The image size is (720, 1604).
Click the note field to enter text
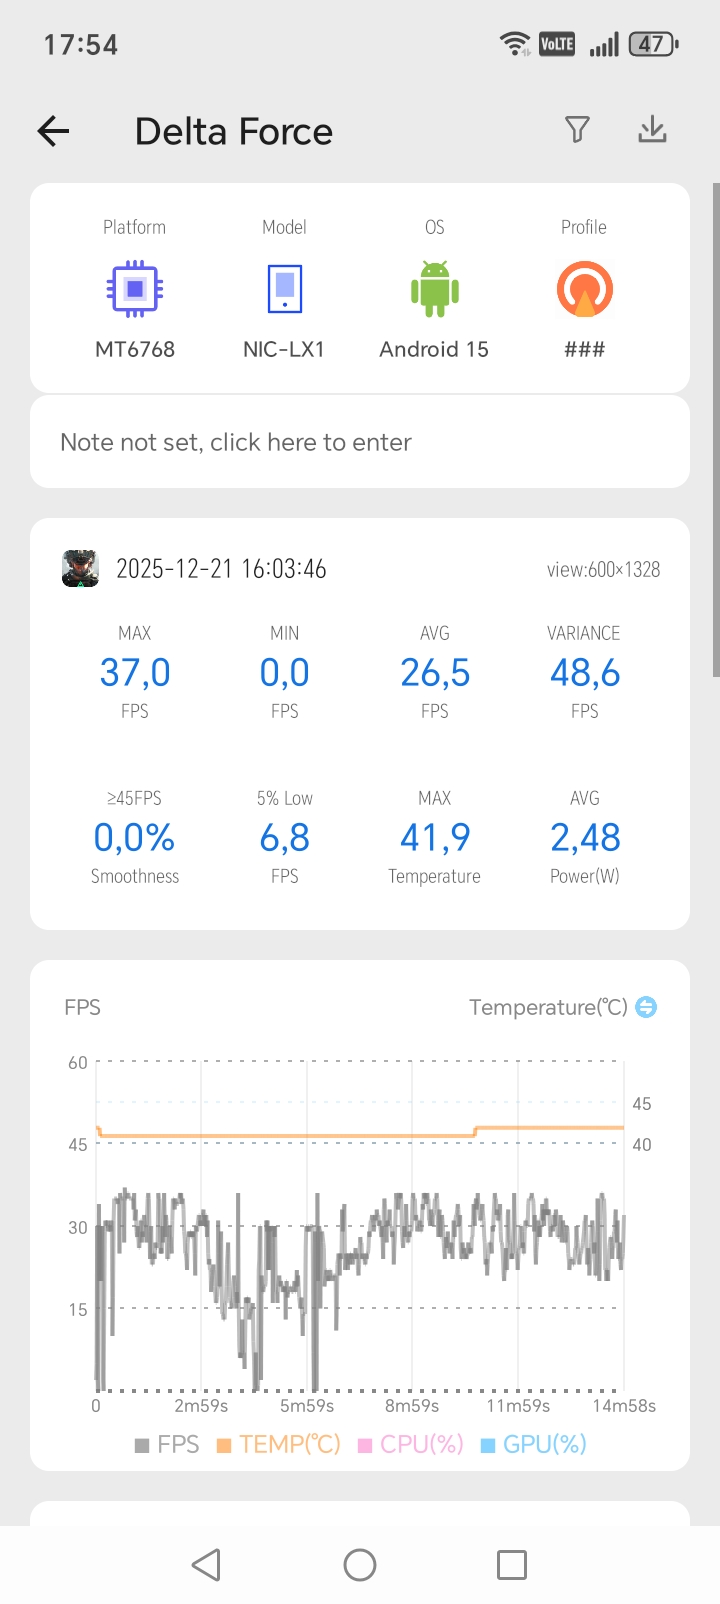tap(360, 442)
